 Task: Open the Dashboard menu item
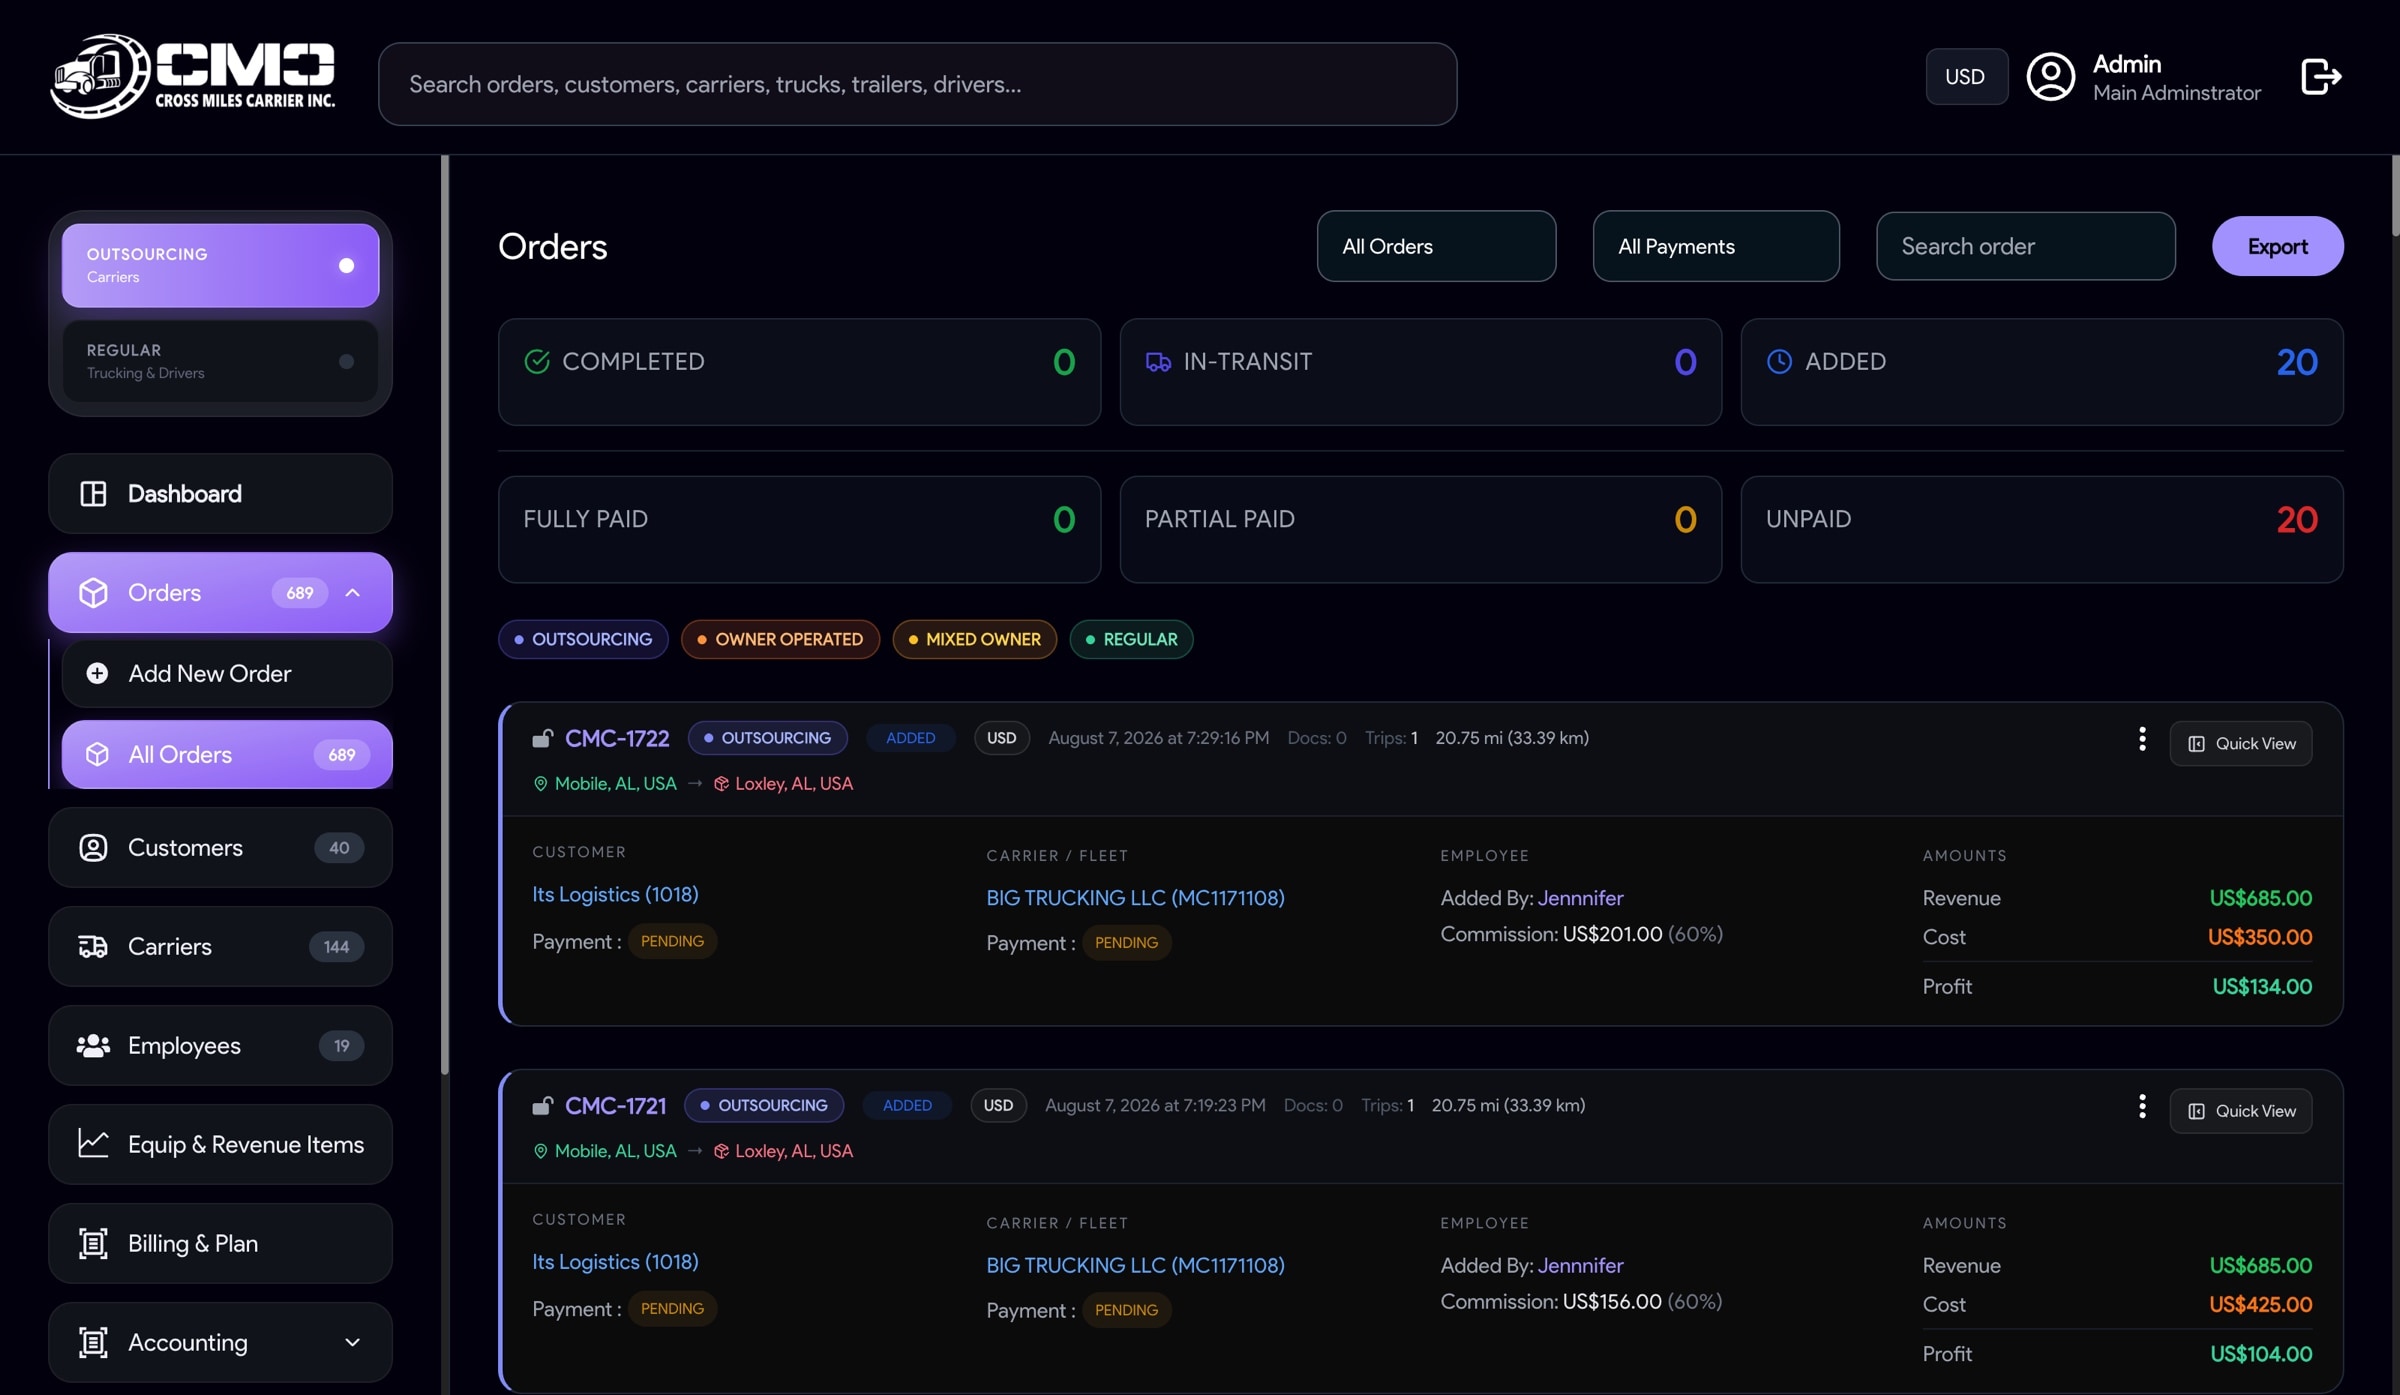coord(220,494)
